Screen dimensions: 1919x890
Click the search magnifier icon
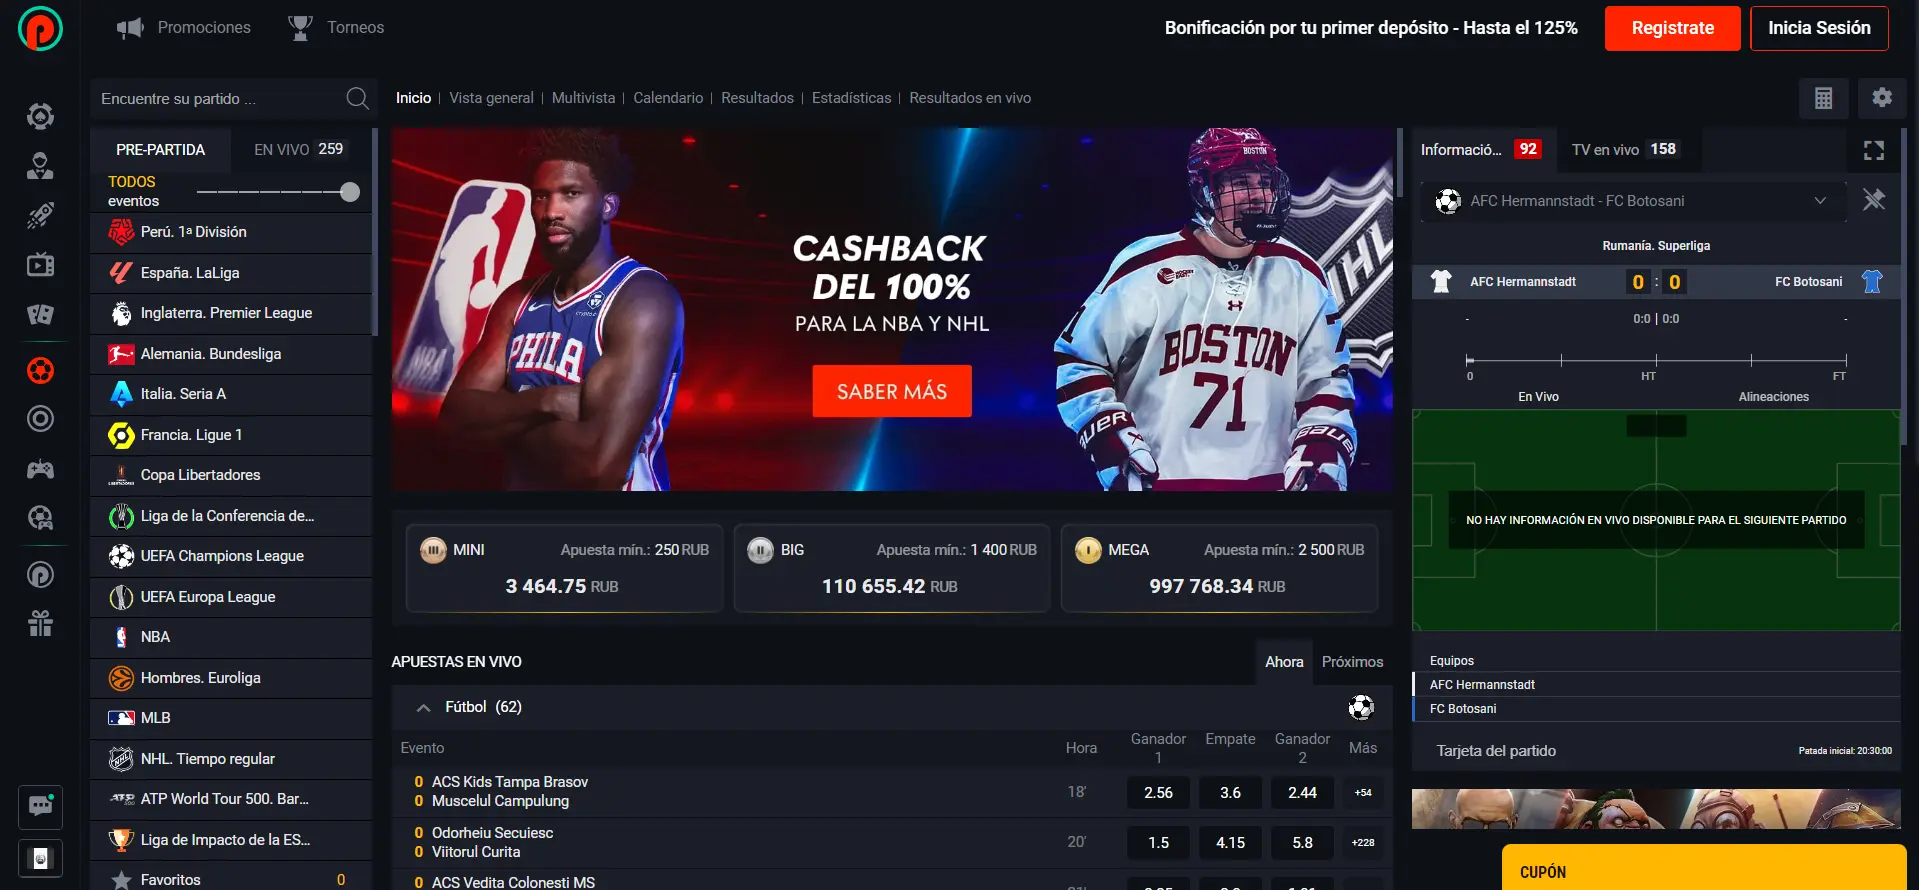(357, 98)
